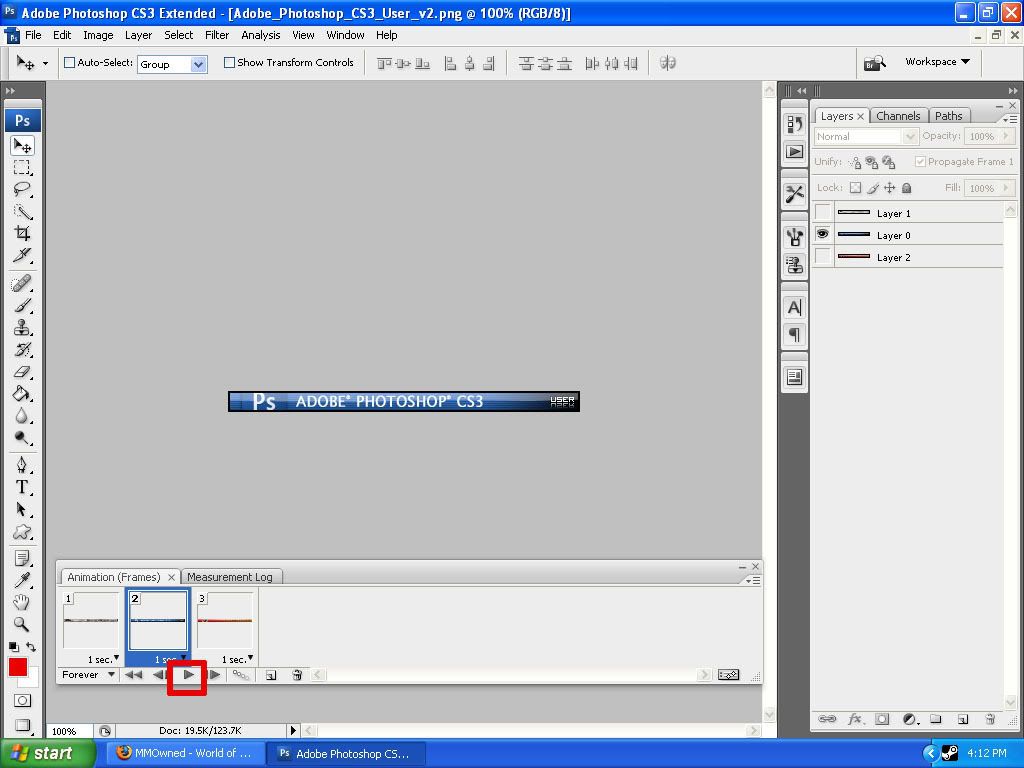Select the Lasso tool

[22, 189]
